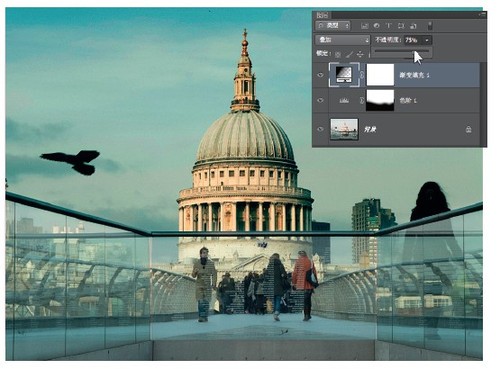Select the 背景 layer thumbnail
The width and height of the screenshot is (500, 369).
pos(344,129)
